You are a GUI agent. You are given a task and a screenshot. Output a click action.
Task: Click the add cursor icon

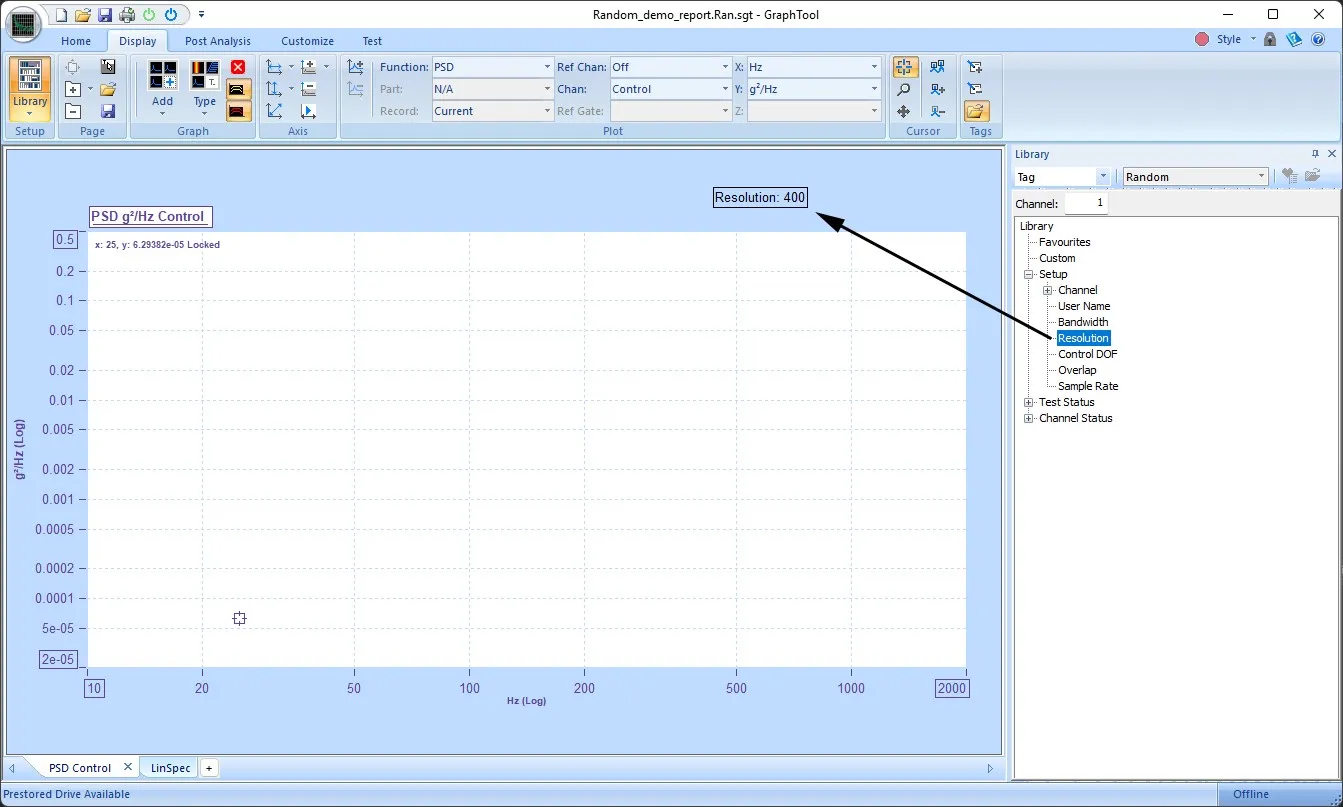coord(938,88)
